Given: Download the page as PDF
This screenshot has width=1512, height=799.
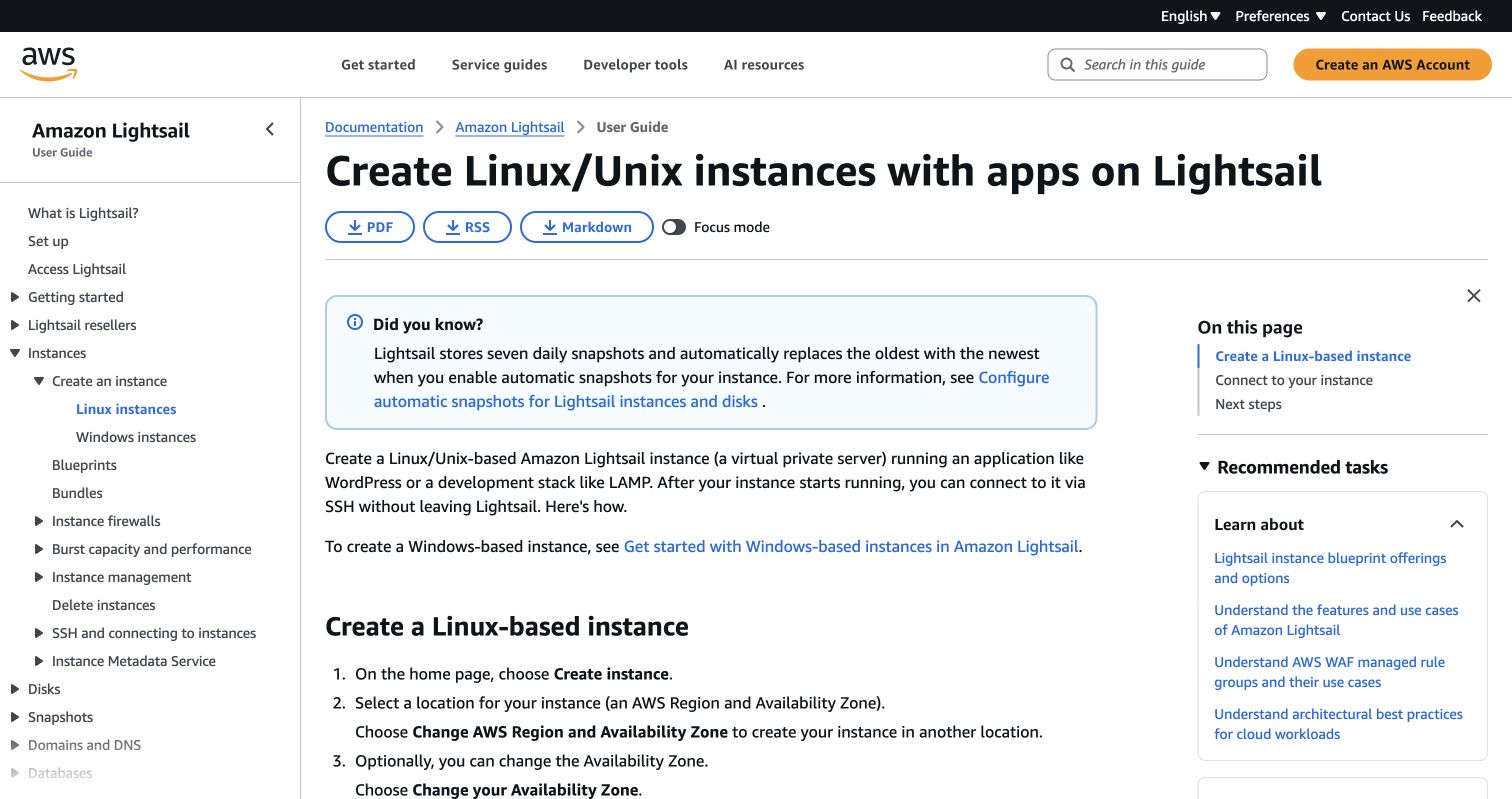Looking at the screenshot, I should 369,227.
